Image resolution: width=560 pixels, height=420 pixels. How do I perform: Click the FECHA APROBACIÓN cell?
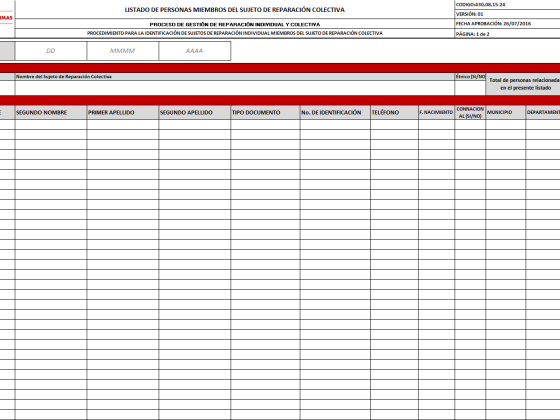coord(507,24)
